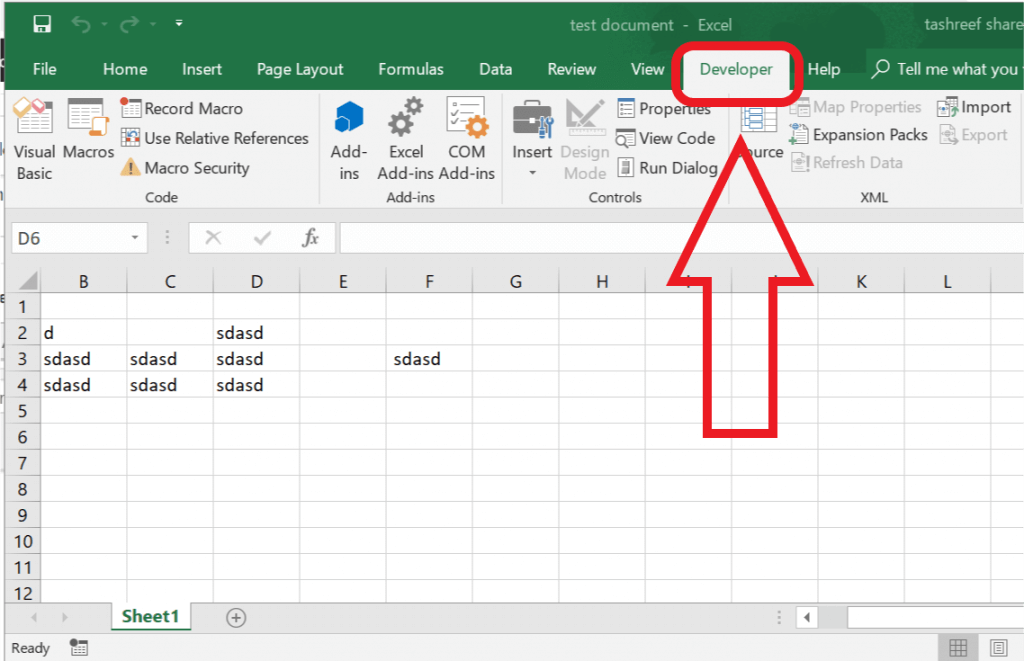Click the Cancel X in formula bar
1024x661 pixels.
click(x=213, y=238)
